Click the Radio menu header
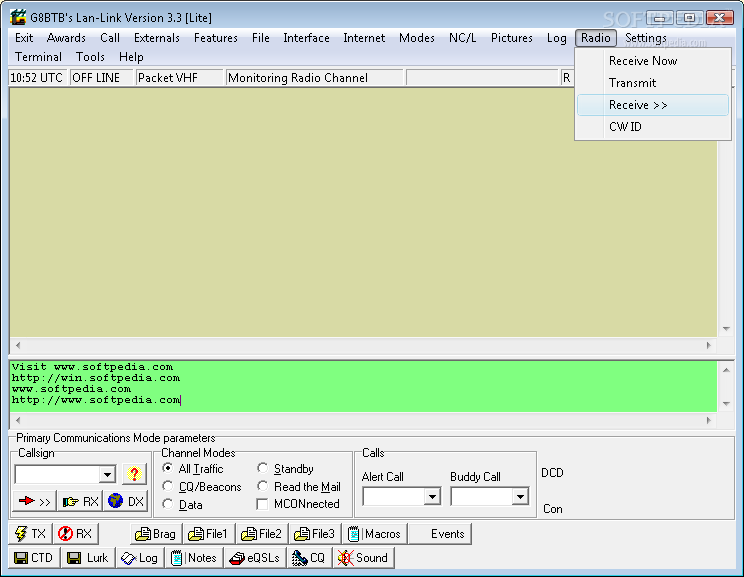 595,38
